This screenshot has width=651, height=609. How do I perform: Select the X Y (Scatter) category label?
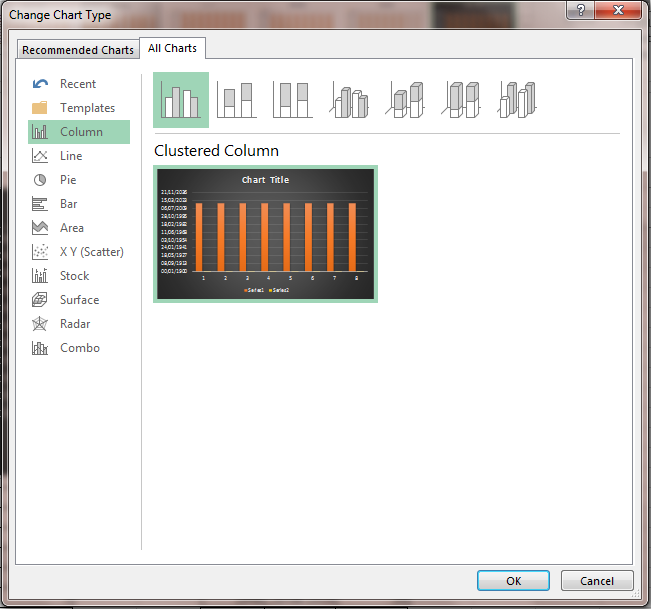click(92, 252)
